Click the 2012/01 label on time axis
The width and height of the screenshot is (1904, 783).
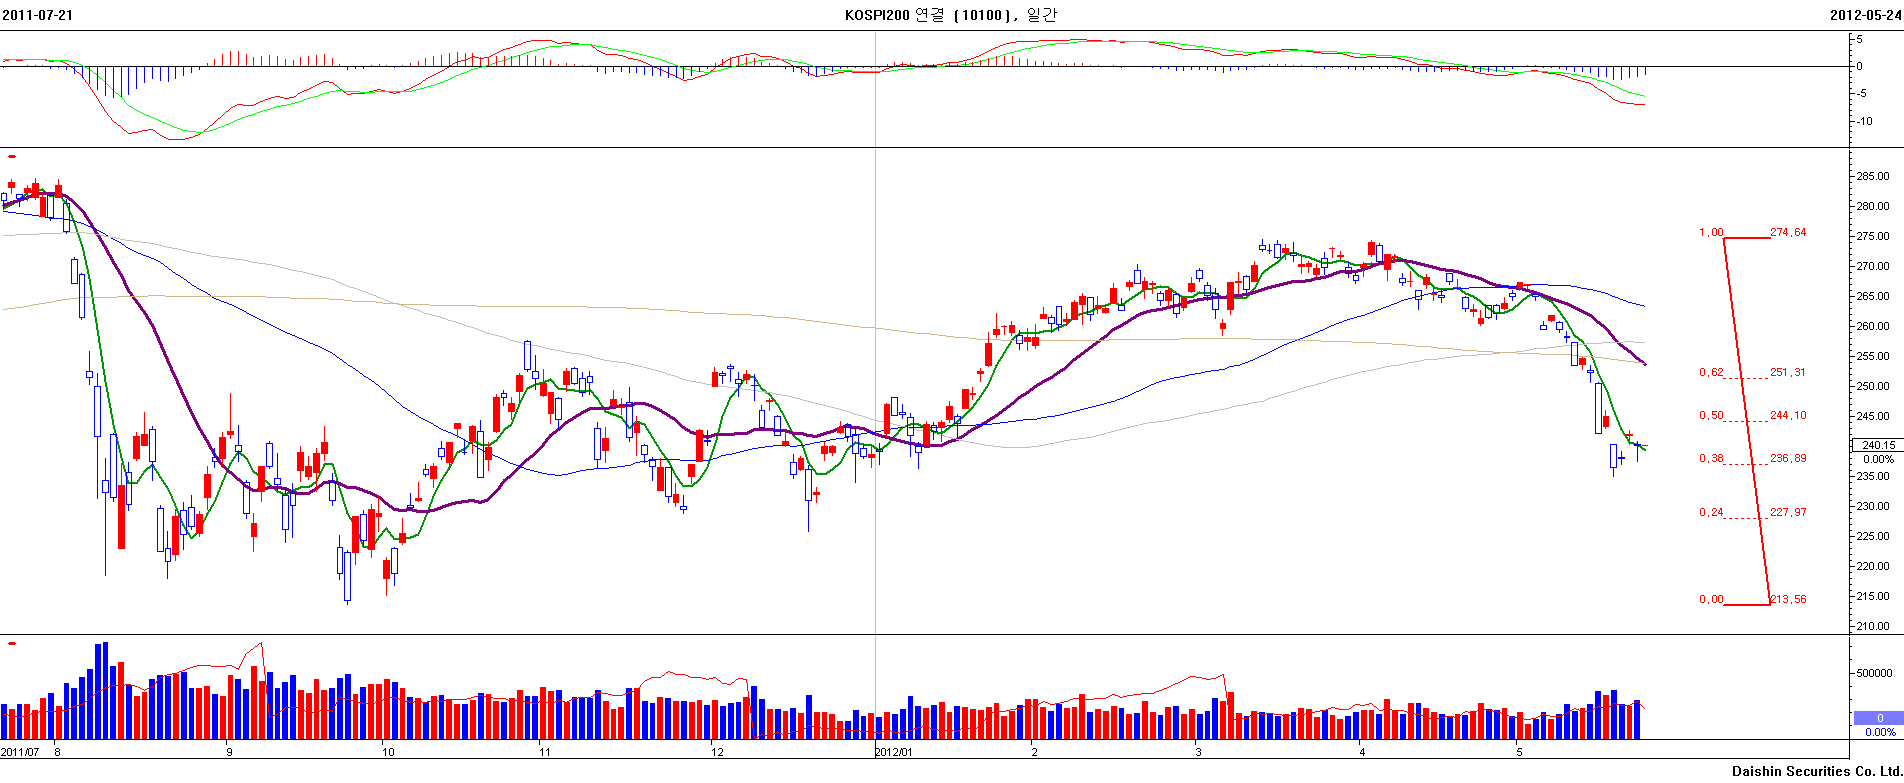(894, 752)
